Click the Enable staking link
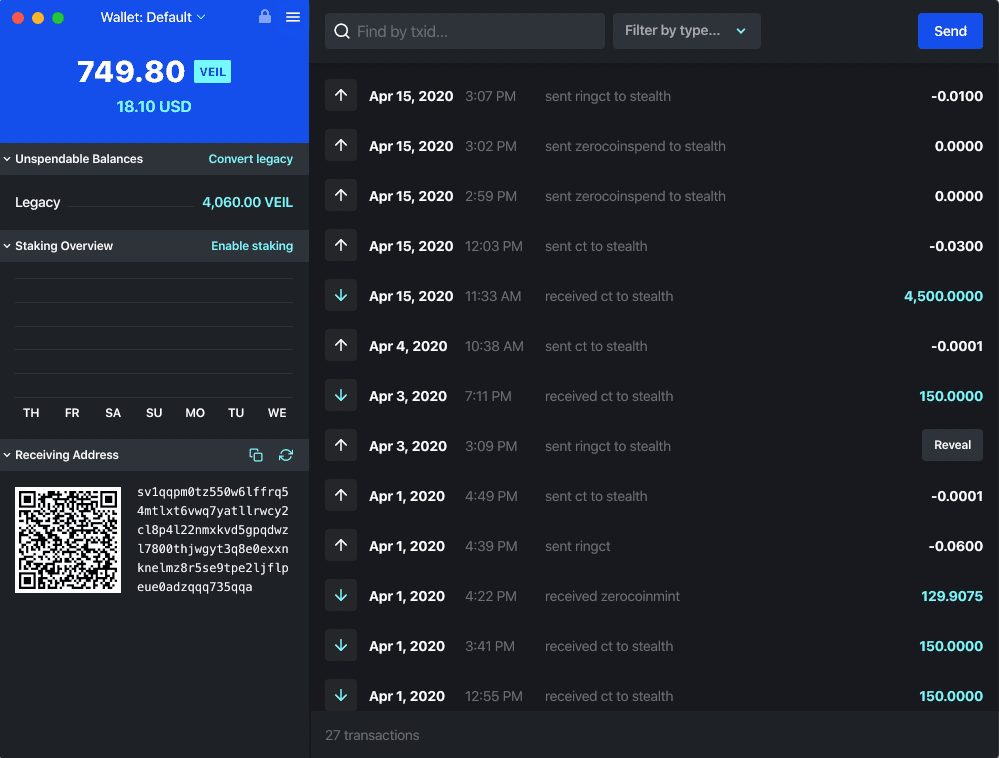999x758 pixels. pyautogui.click(x=252, y=246)
